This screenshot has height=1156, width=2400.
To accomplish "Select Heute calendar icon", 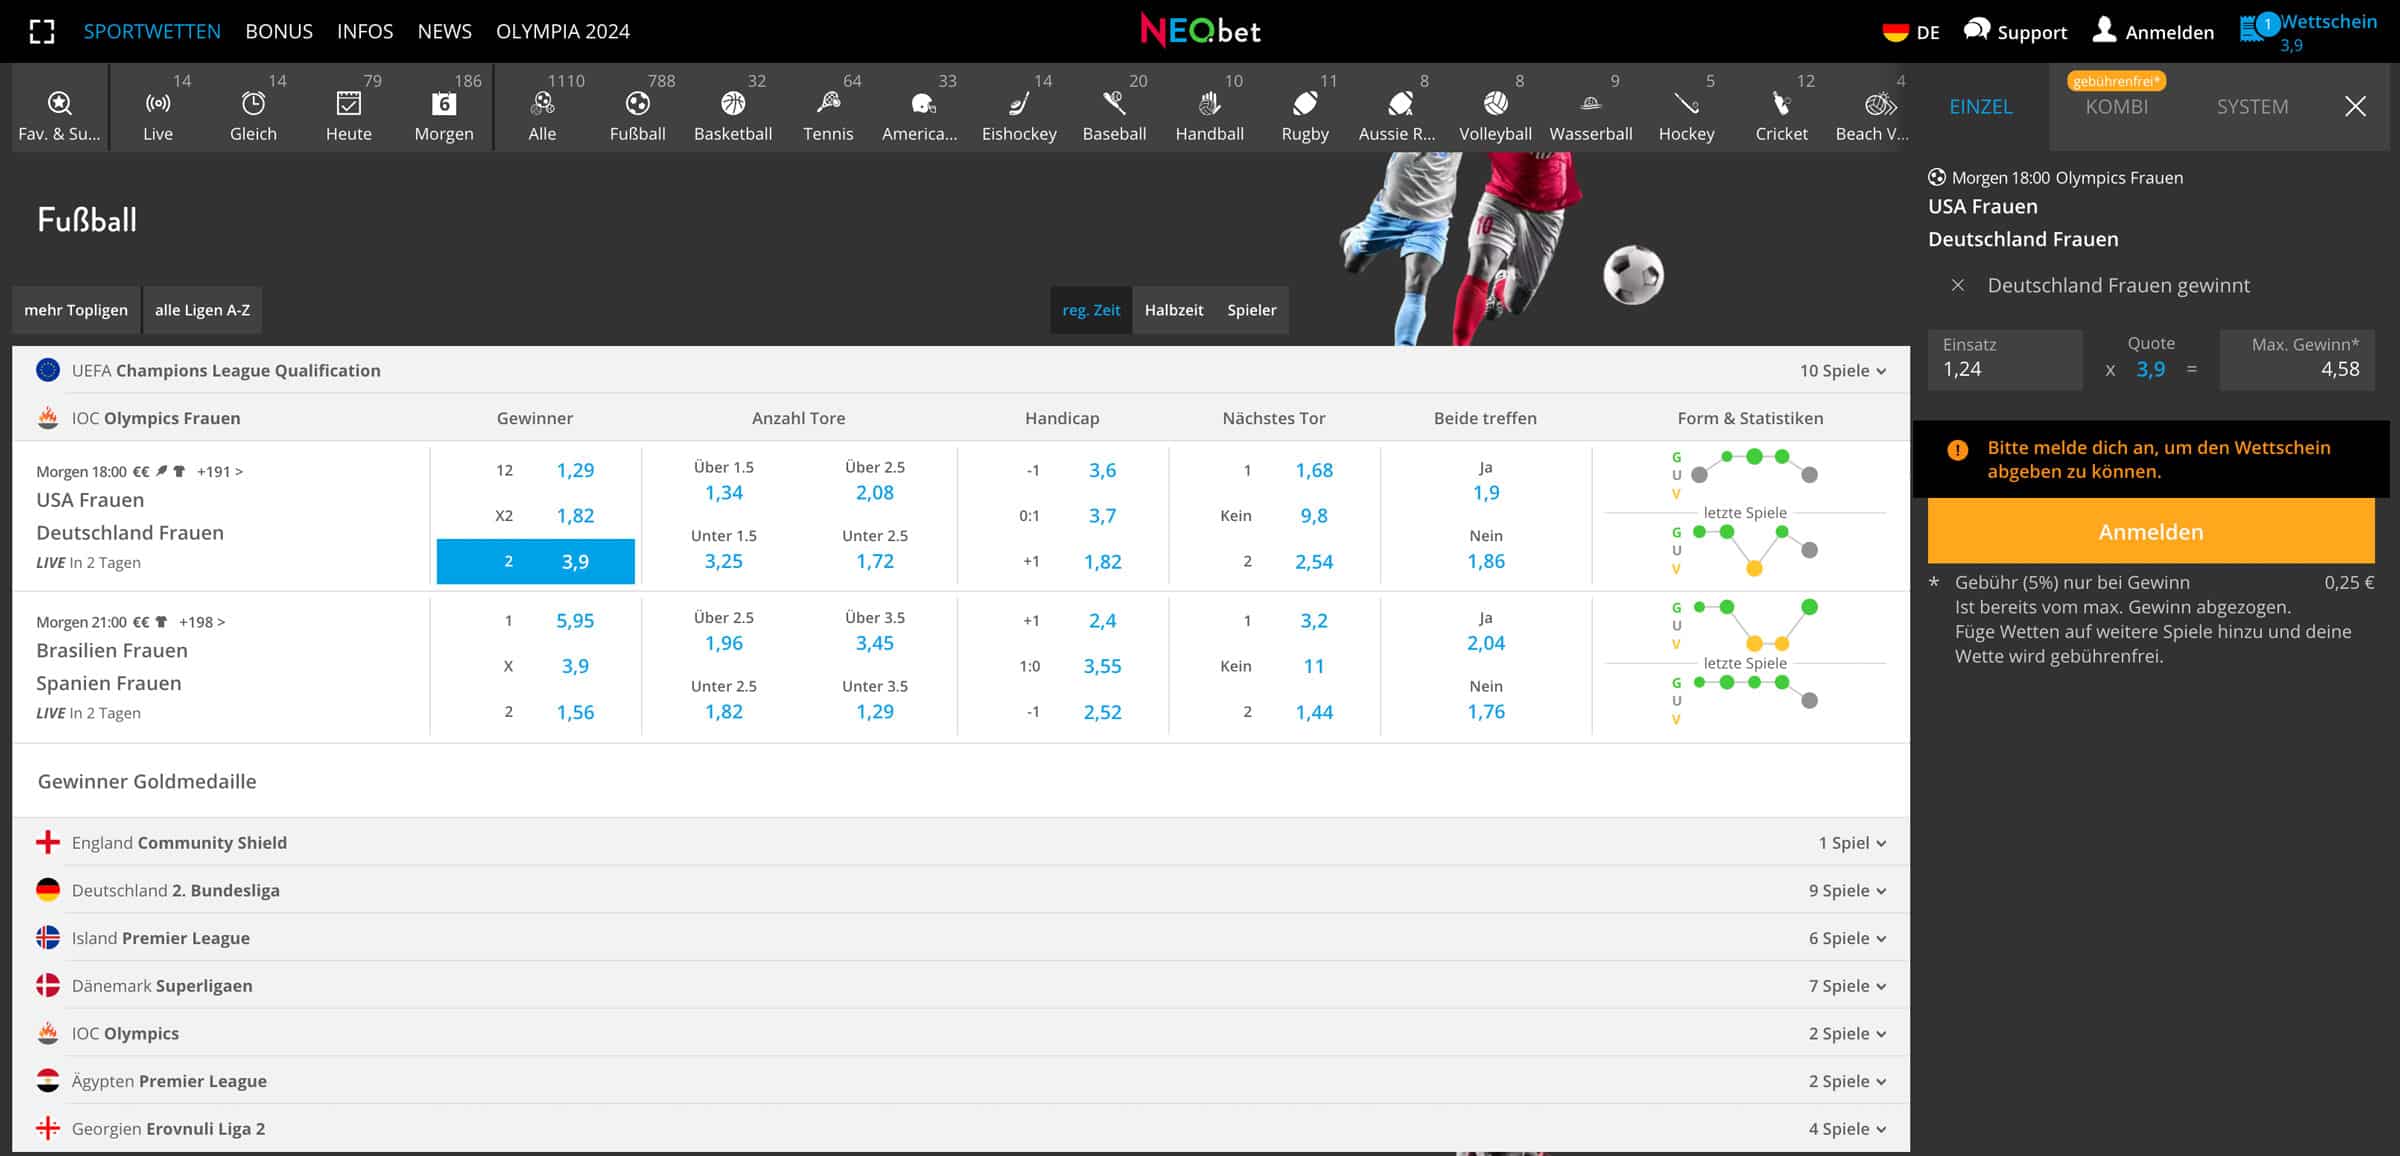I will pyautogui.click(x=348, y=103).
